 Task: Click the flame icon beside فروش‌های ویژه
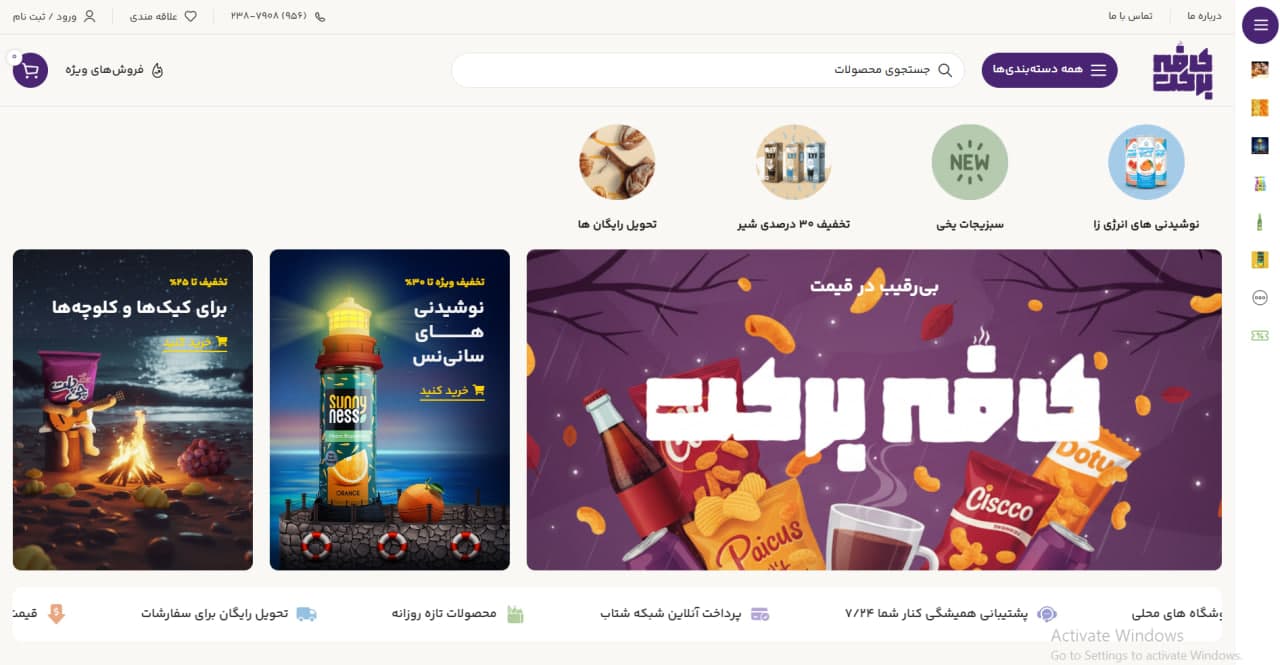(x=157, y=70)
